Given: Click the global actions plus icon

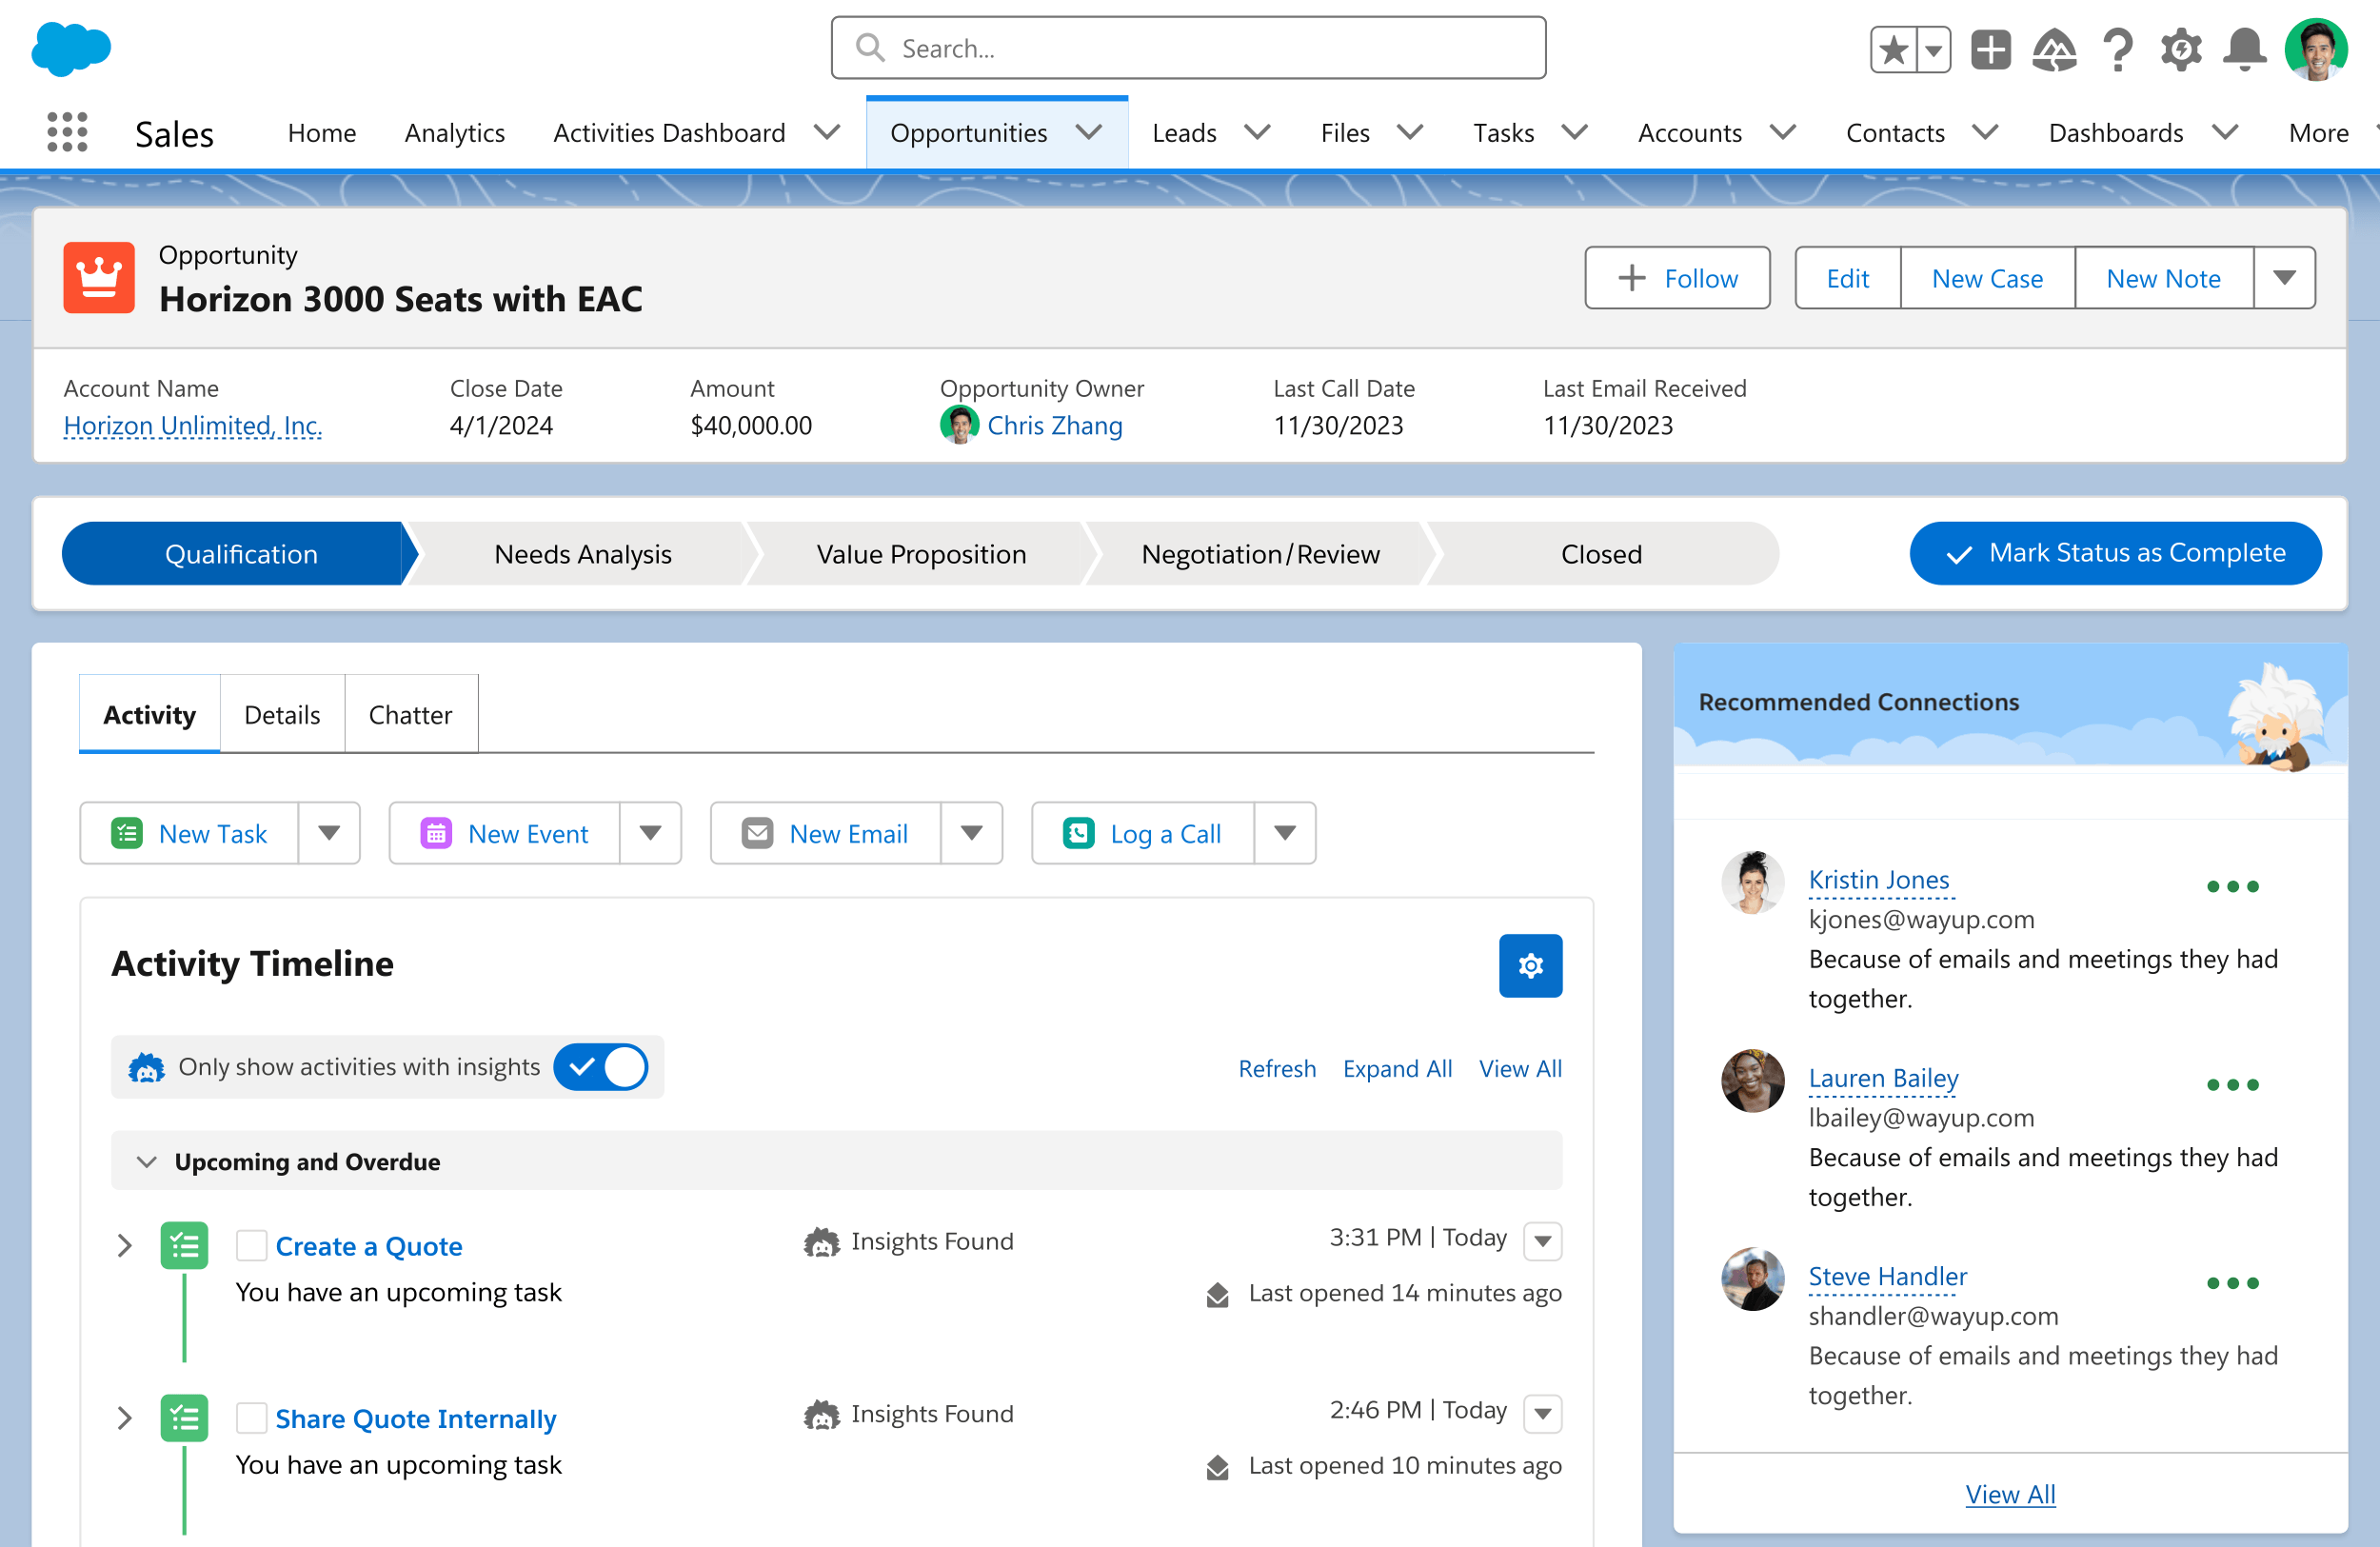Looking at the screenshot, I should tap(1990, 49).
